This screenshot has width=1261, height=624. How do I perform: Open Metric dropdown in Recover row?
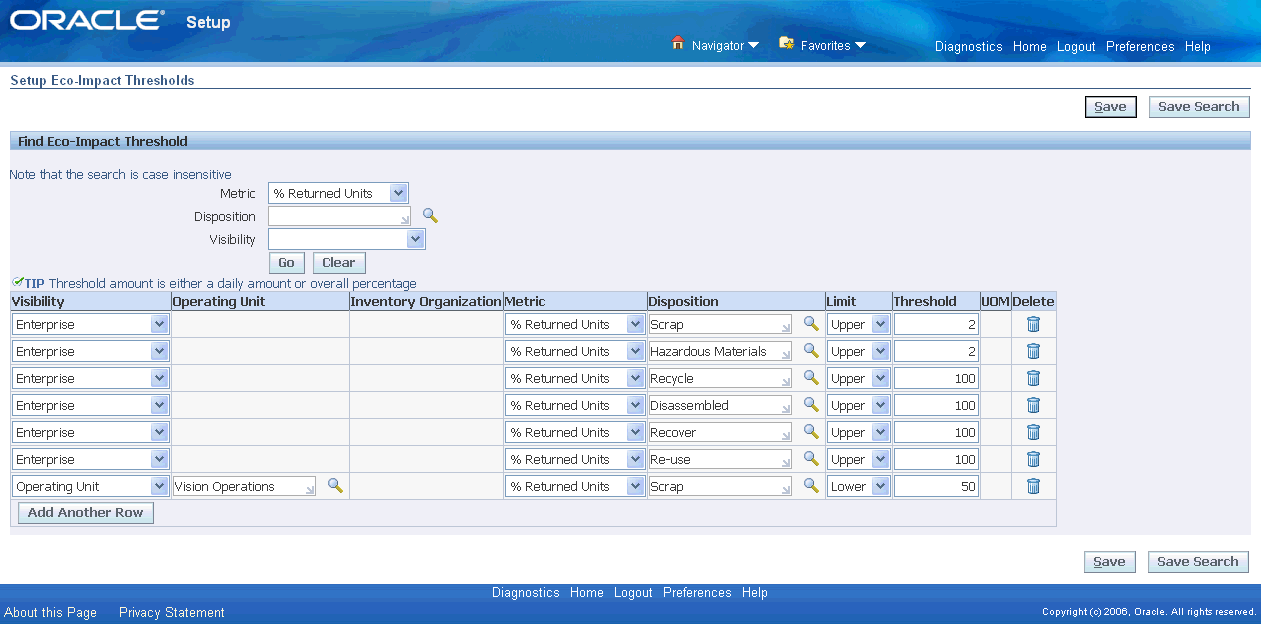(x=575, y=433)
